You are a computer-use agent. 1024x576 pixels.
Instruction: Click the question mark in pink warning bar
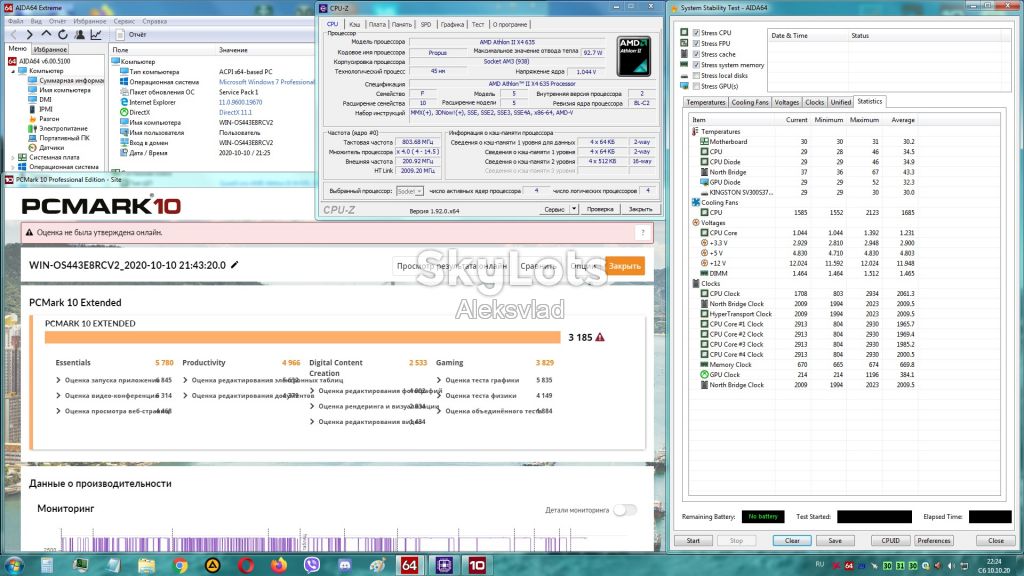click(x=643, y=232)
